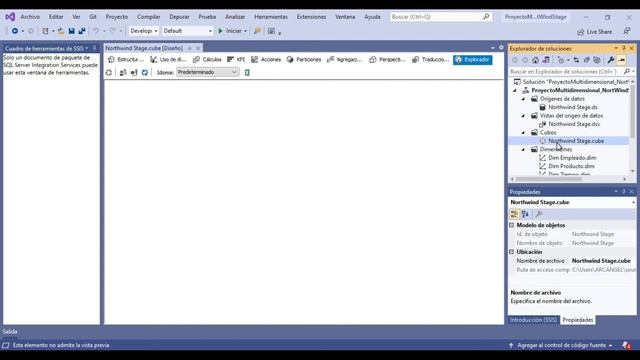Open the Archivo menu

click(30, 17)
